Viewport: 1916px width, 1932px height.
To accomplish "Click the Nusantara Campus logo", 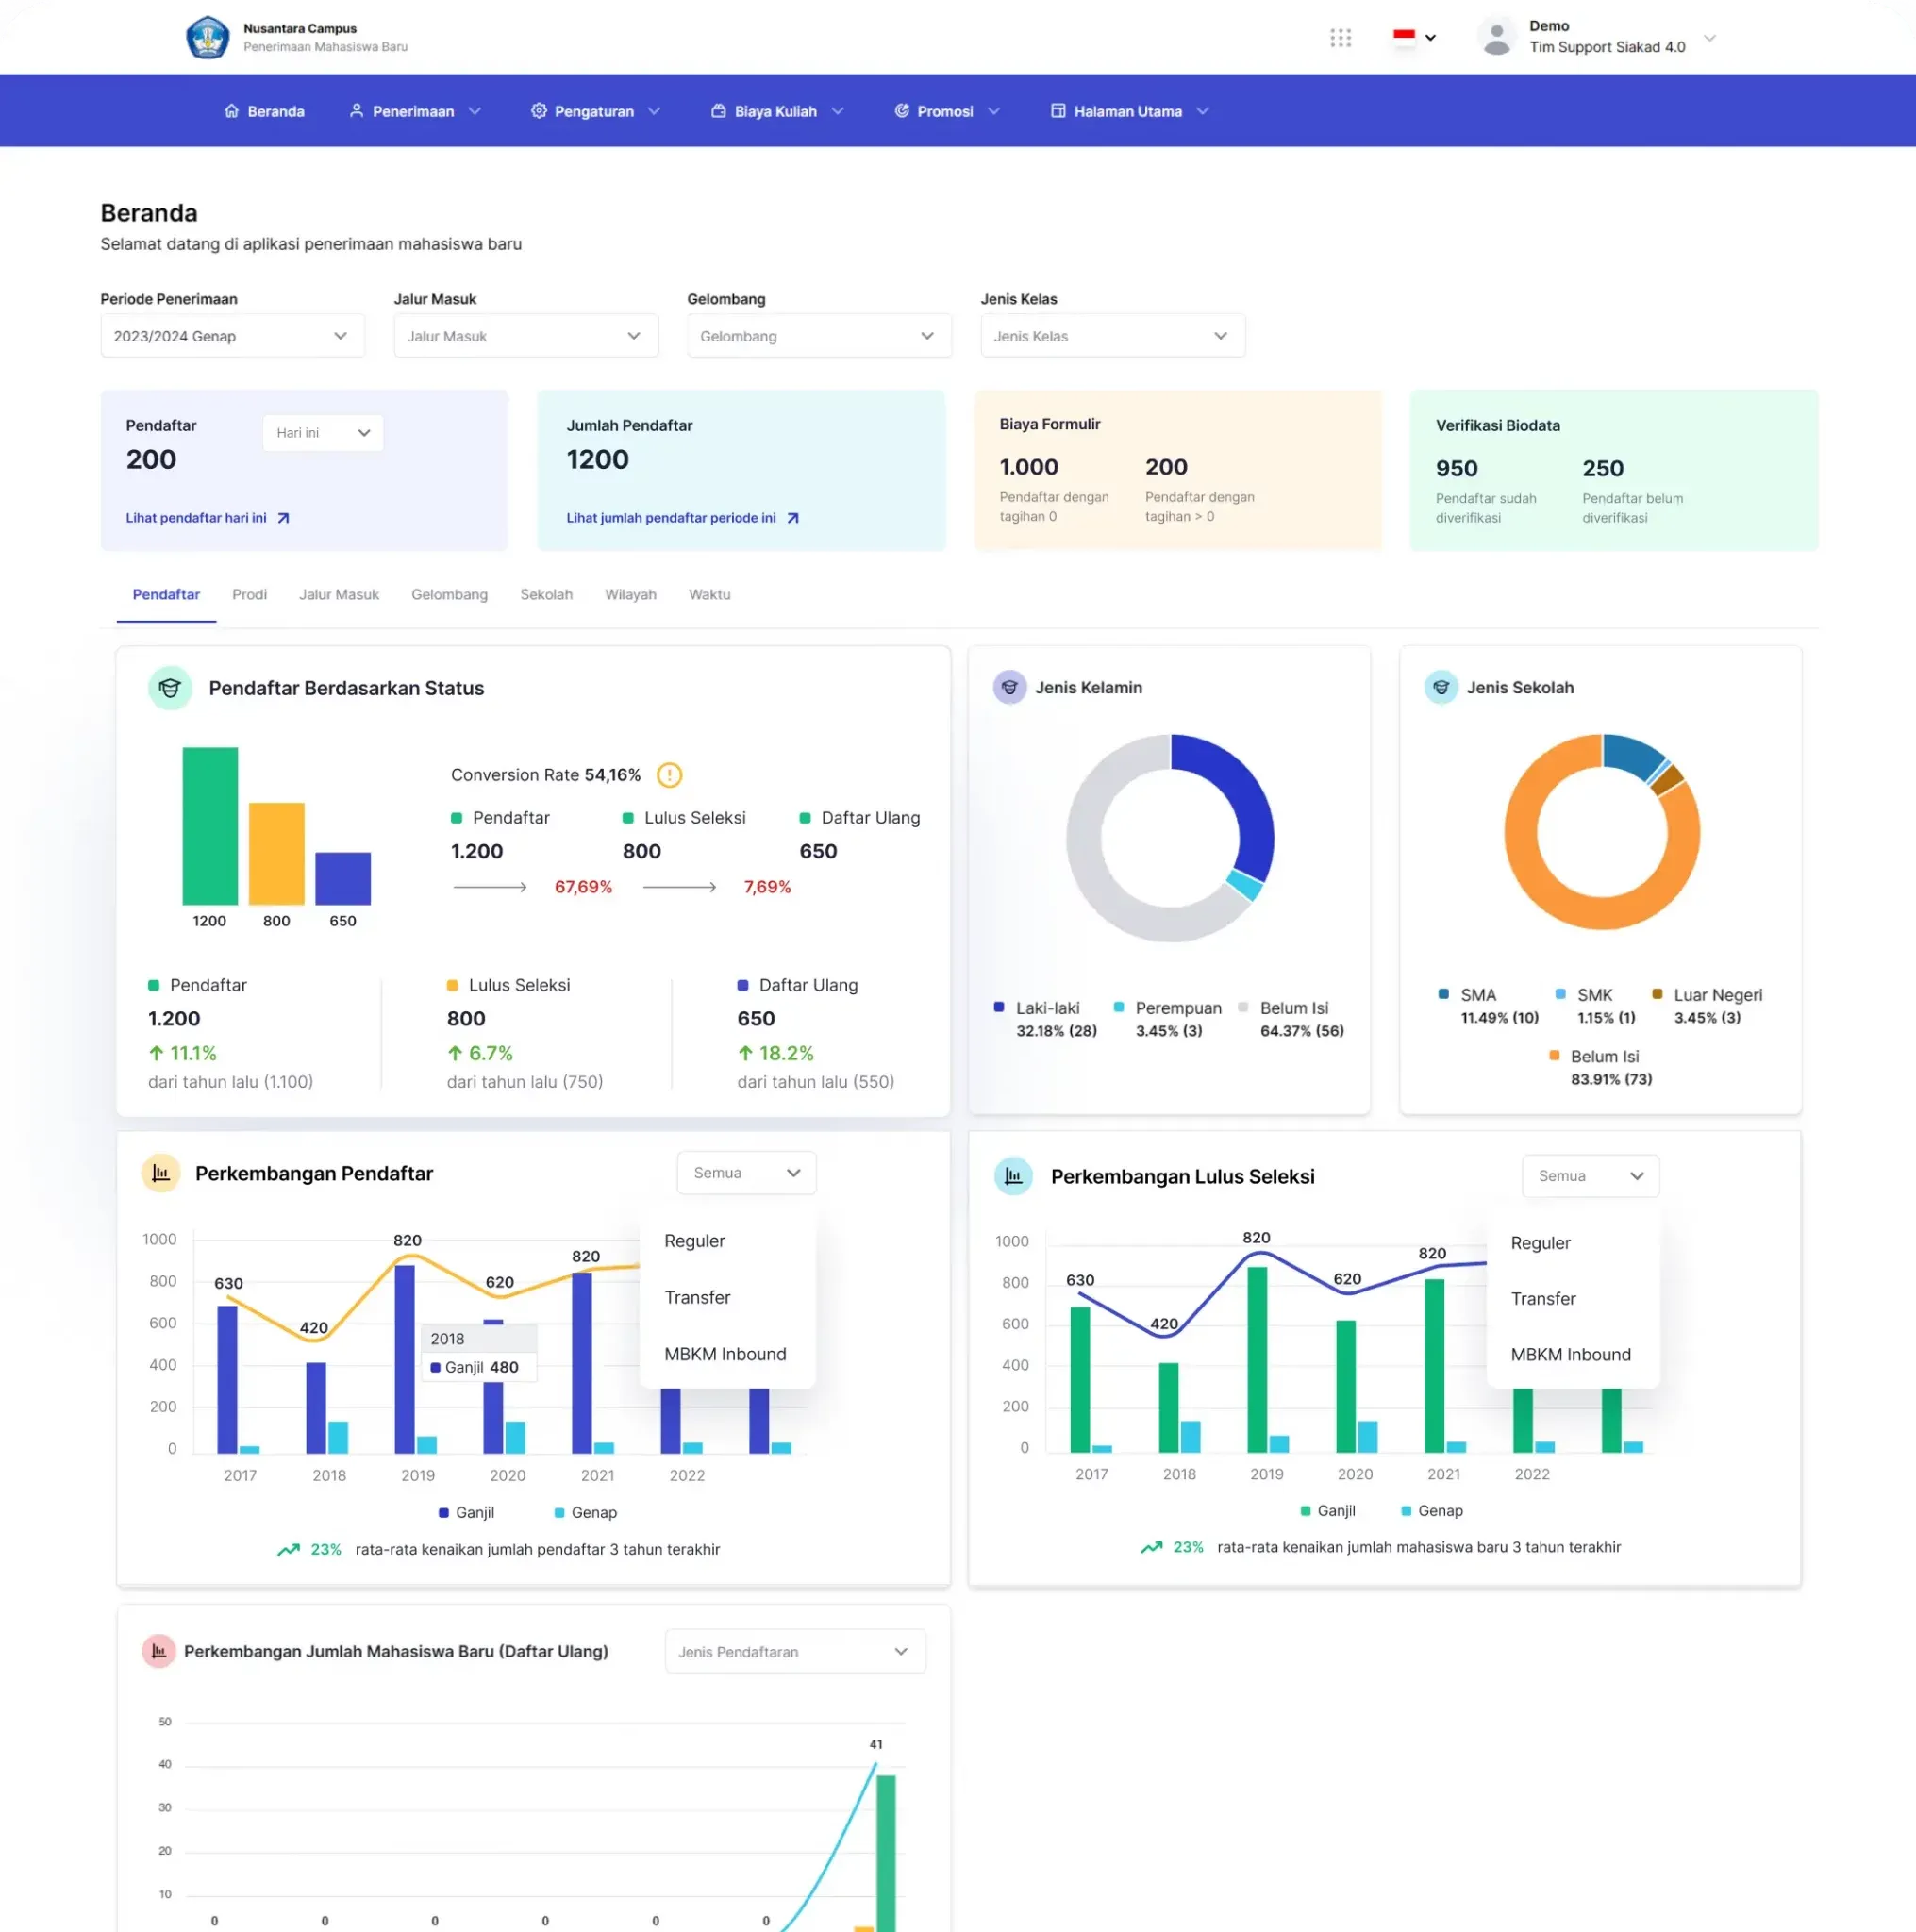I will (208, 38).
